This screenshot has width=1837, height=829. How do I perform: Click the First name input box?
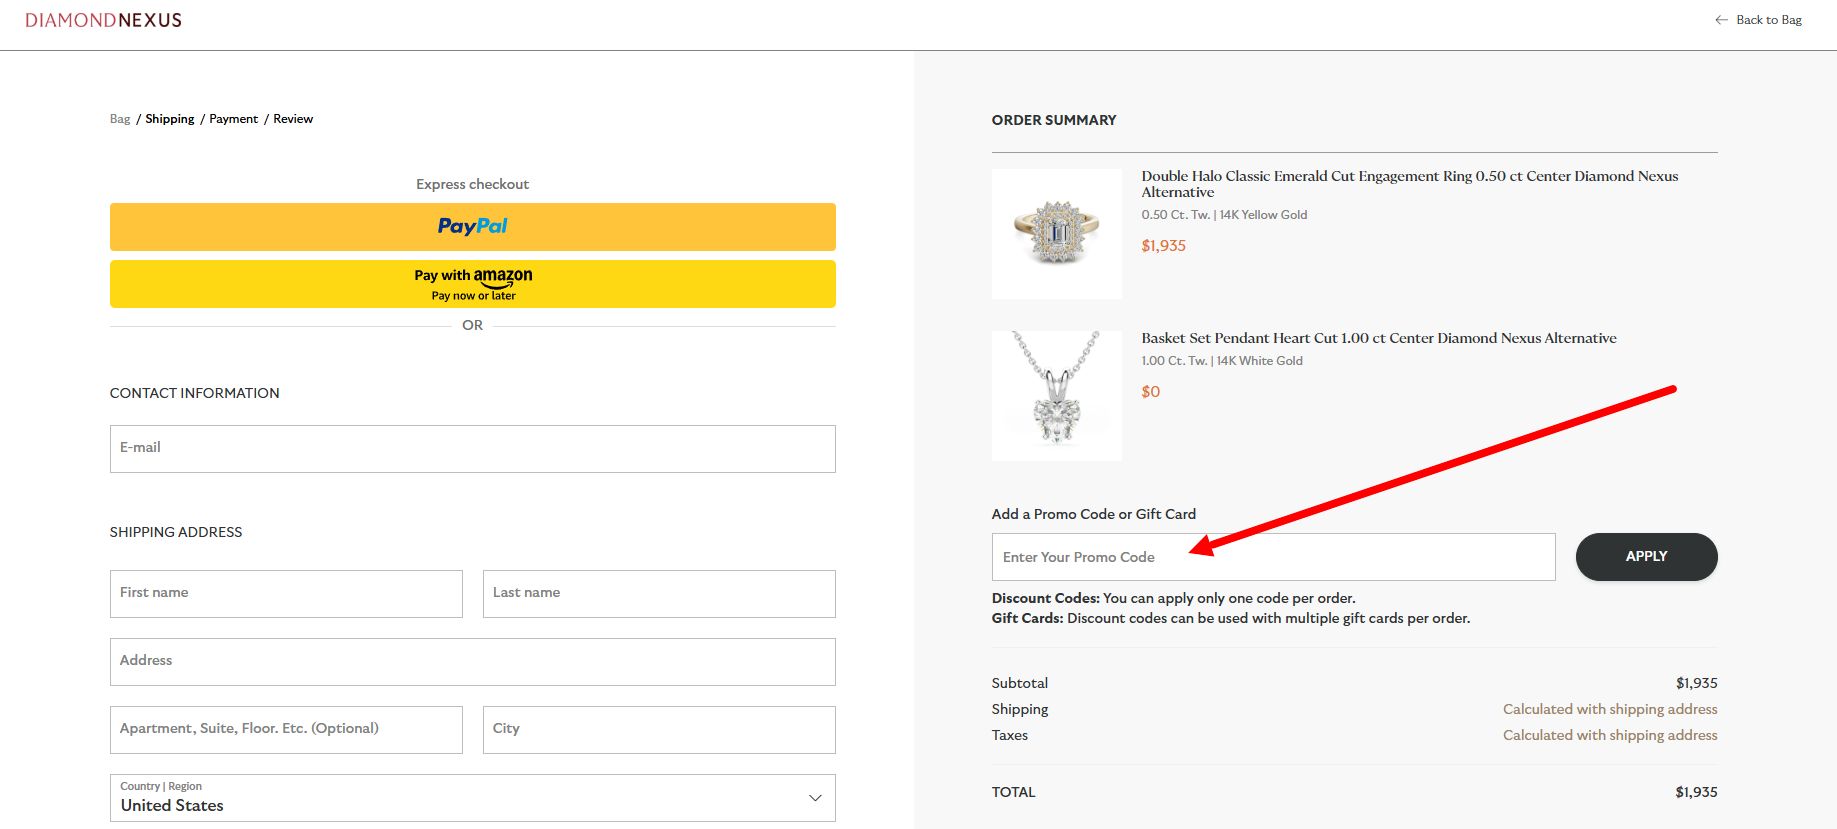coord(286,593)
